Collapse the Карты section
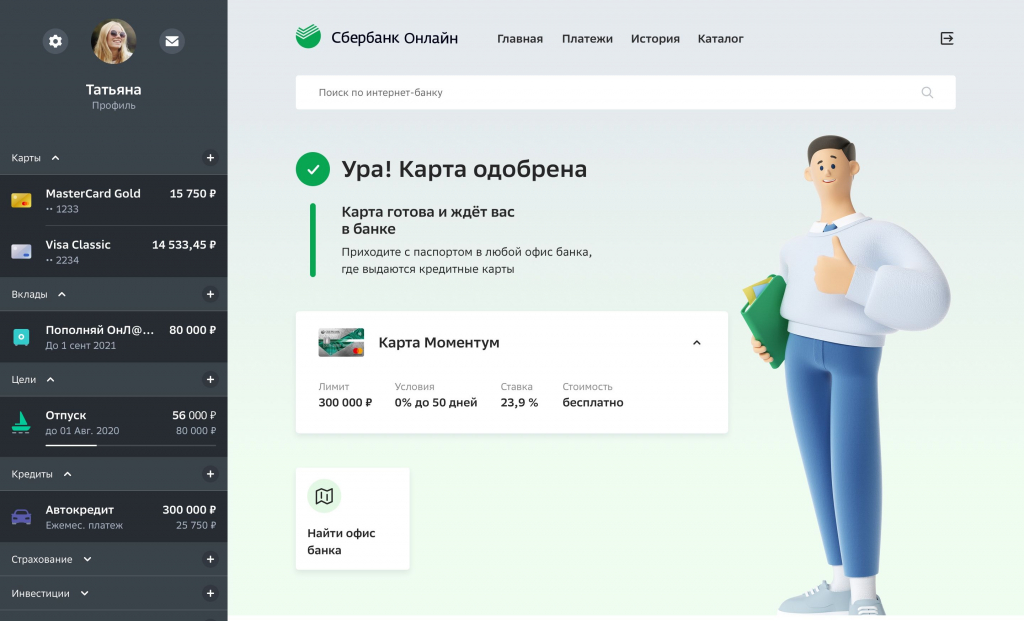Image resolution: width=1024 pixels, height=621 pixels. tap(56, 158)
